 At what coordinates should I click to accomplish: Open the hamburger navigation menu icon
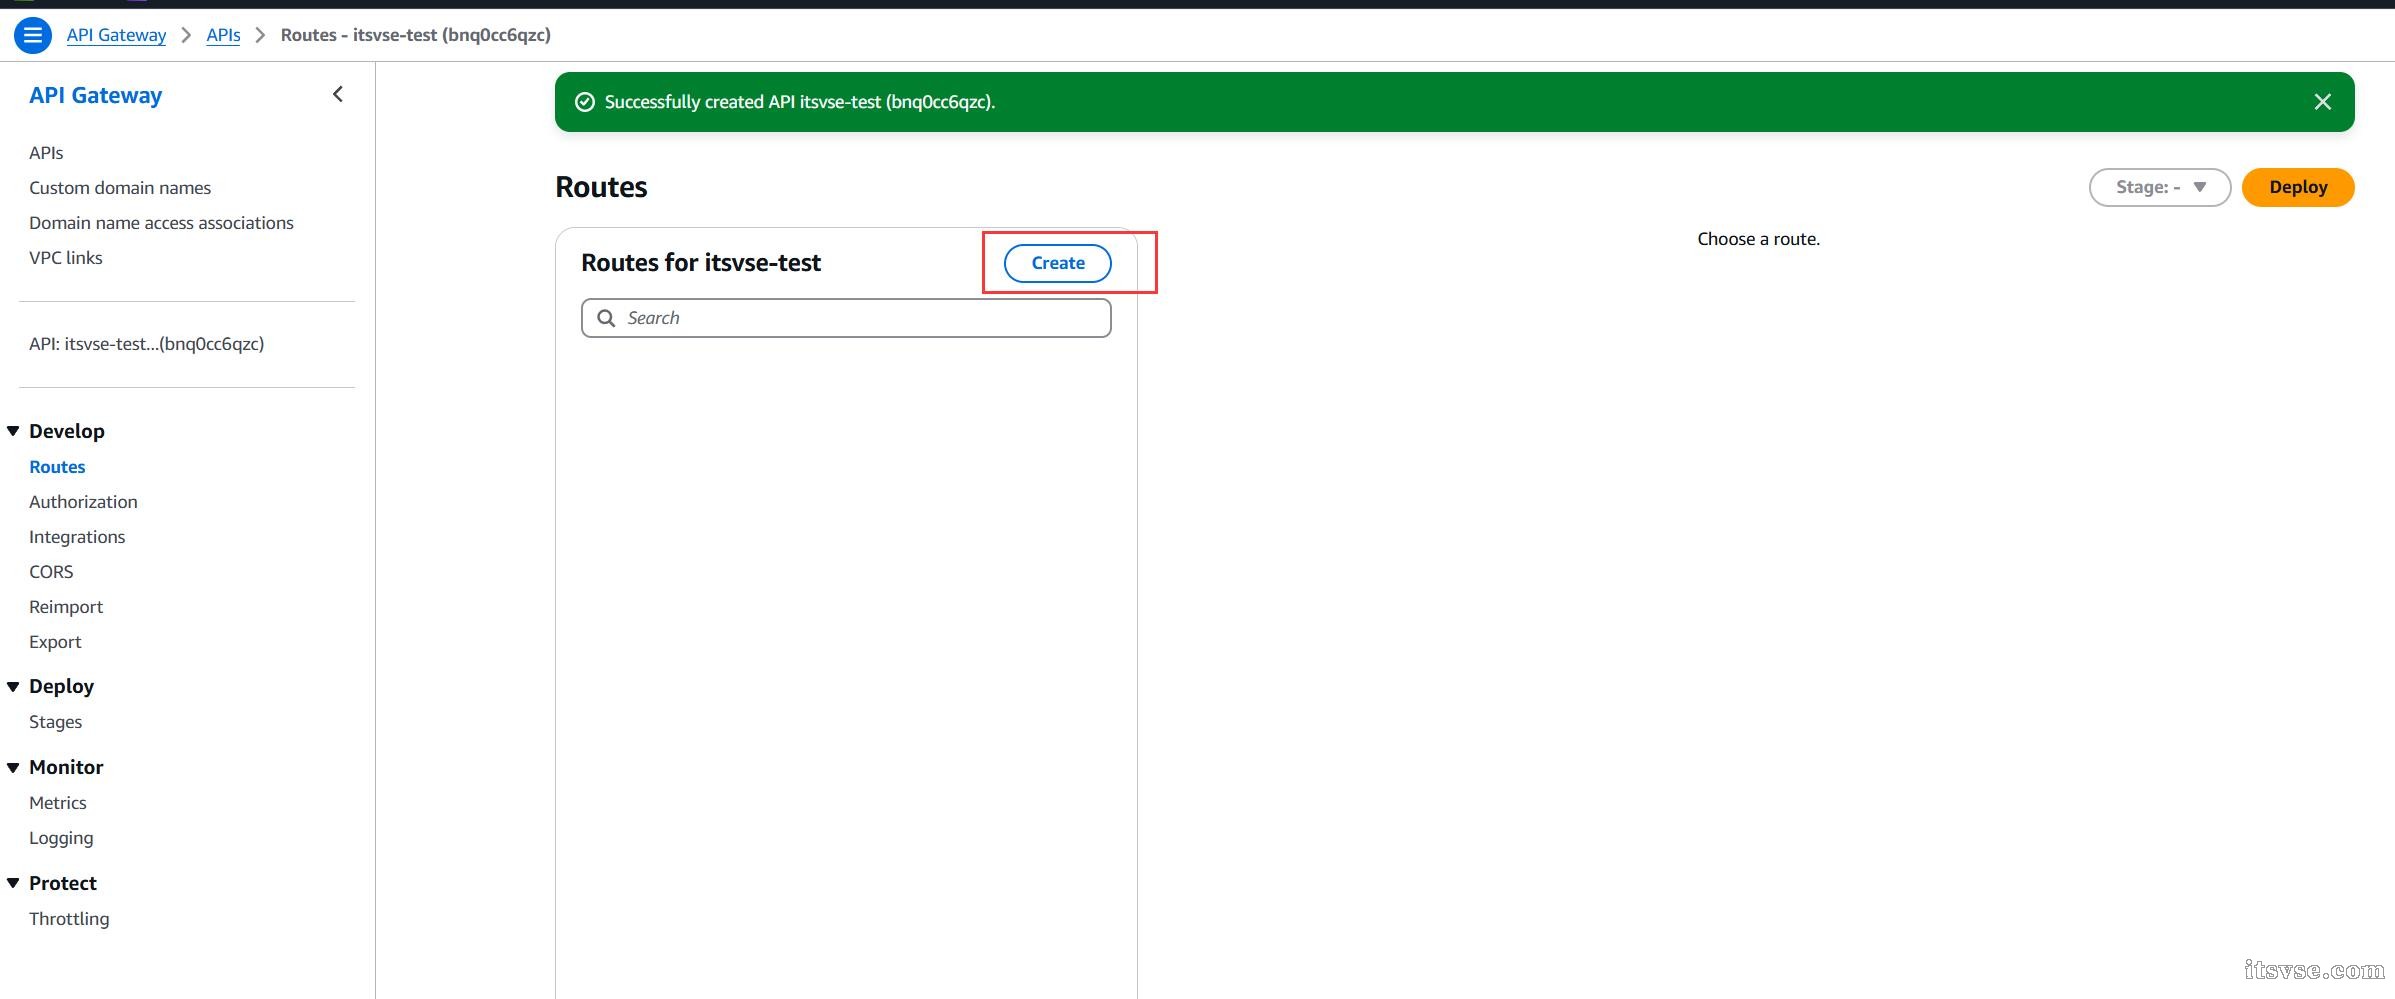click(x=32, y=35)
